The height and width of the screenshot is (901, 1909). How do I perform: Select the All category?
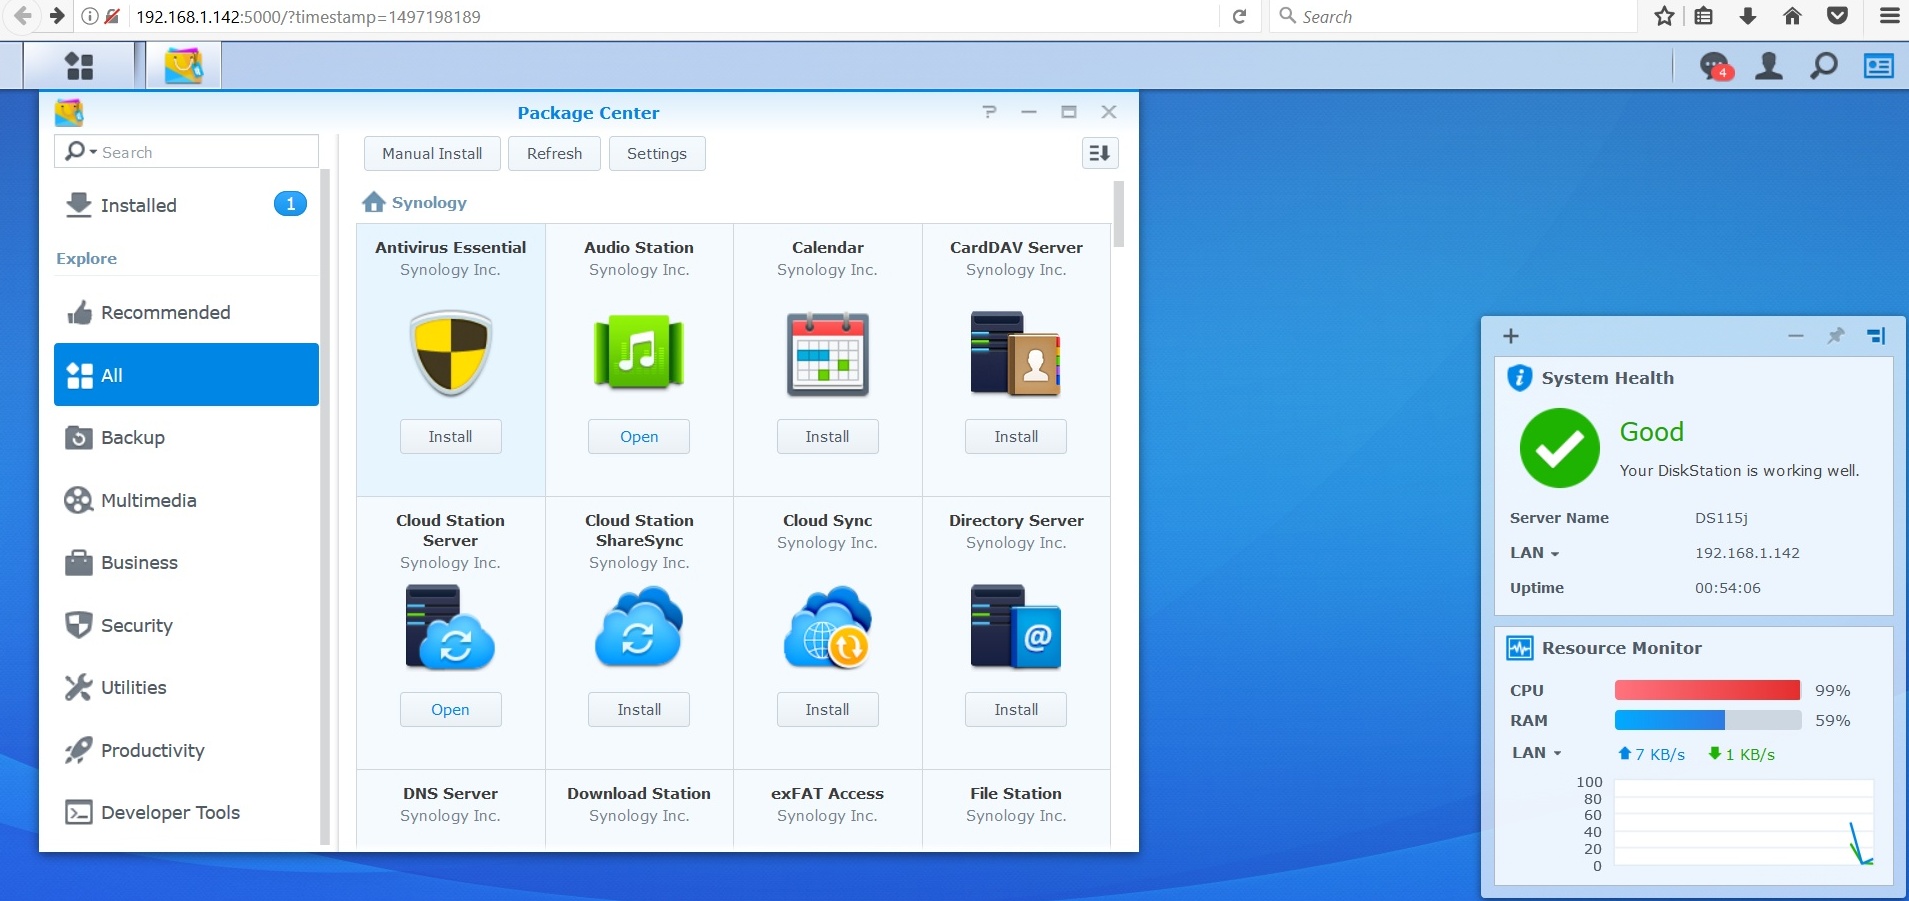click(186, 375)
